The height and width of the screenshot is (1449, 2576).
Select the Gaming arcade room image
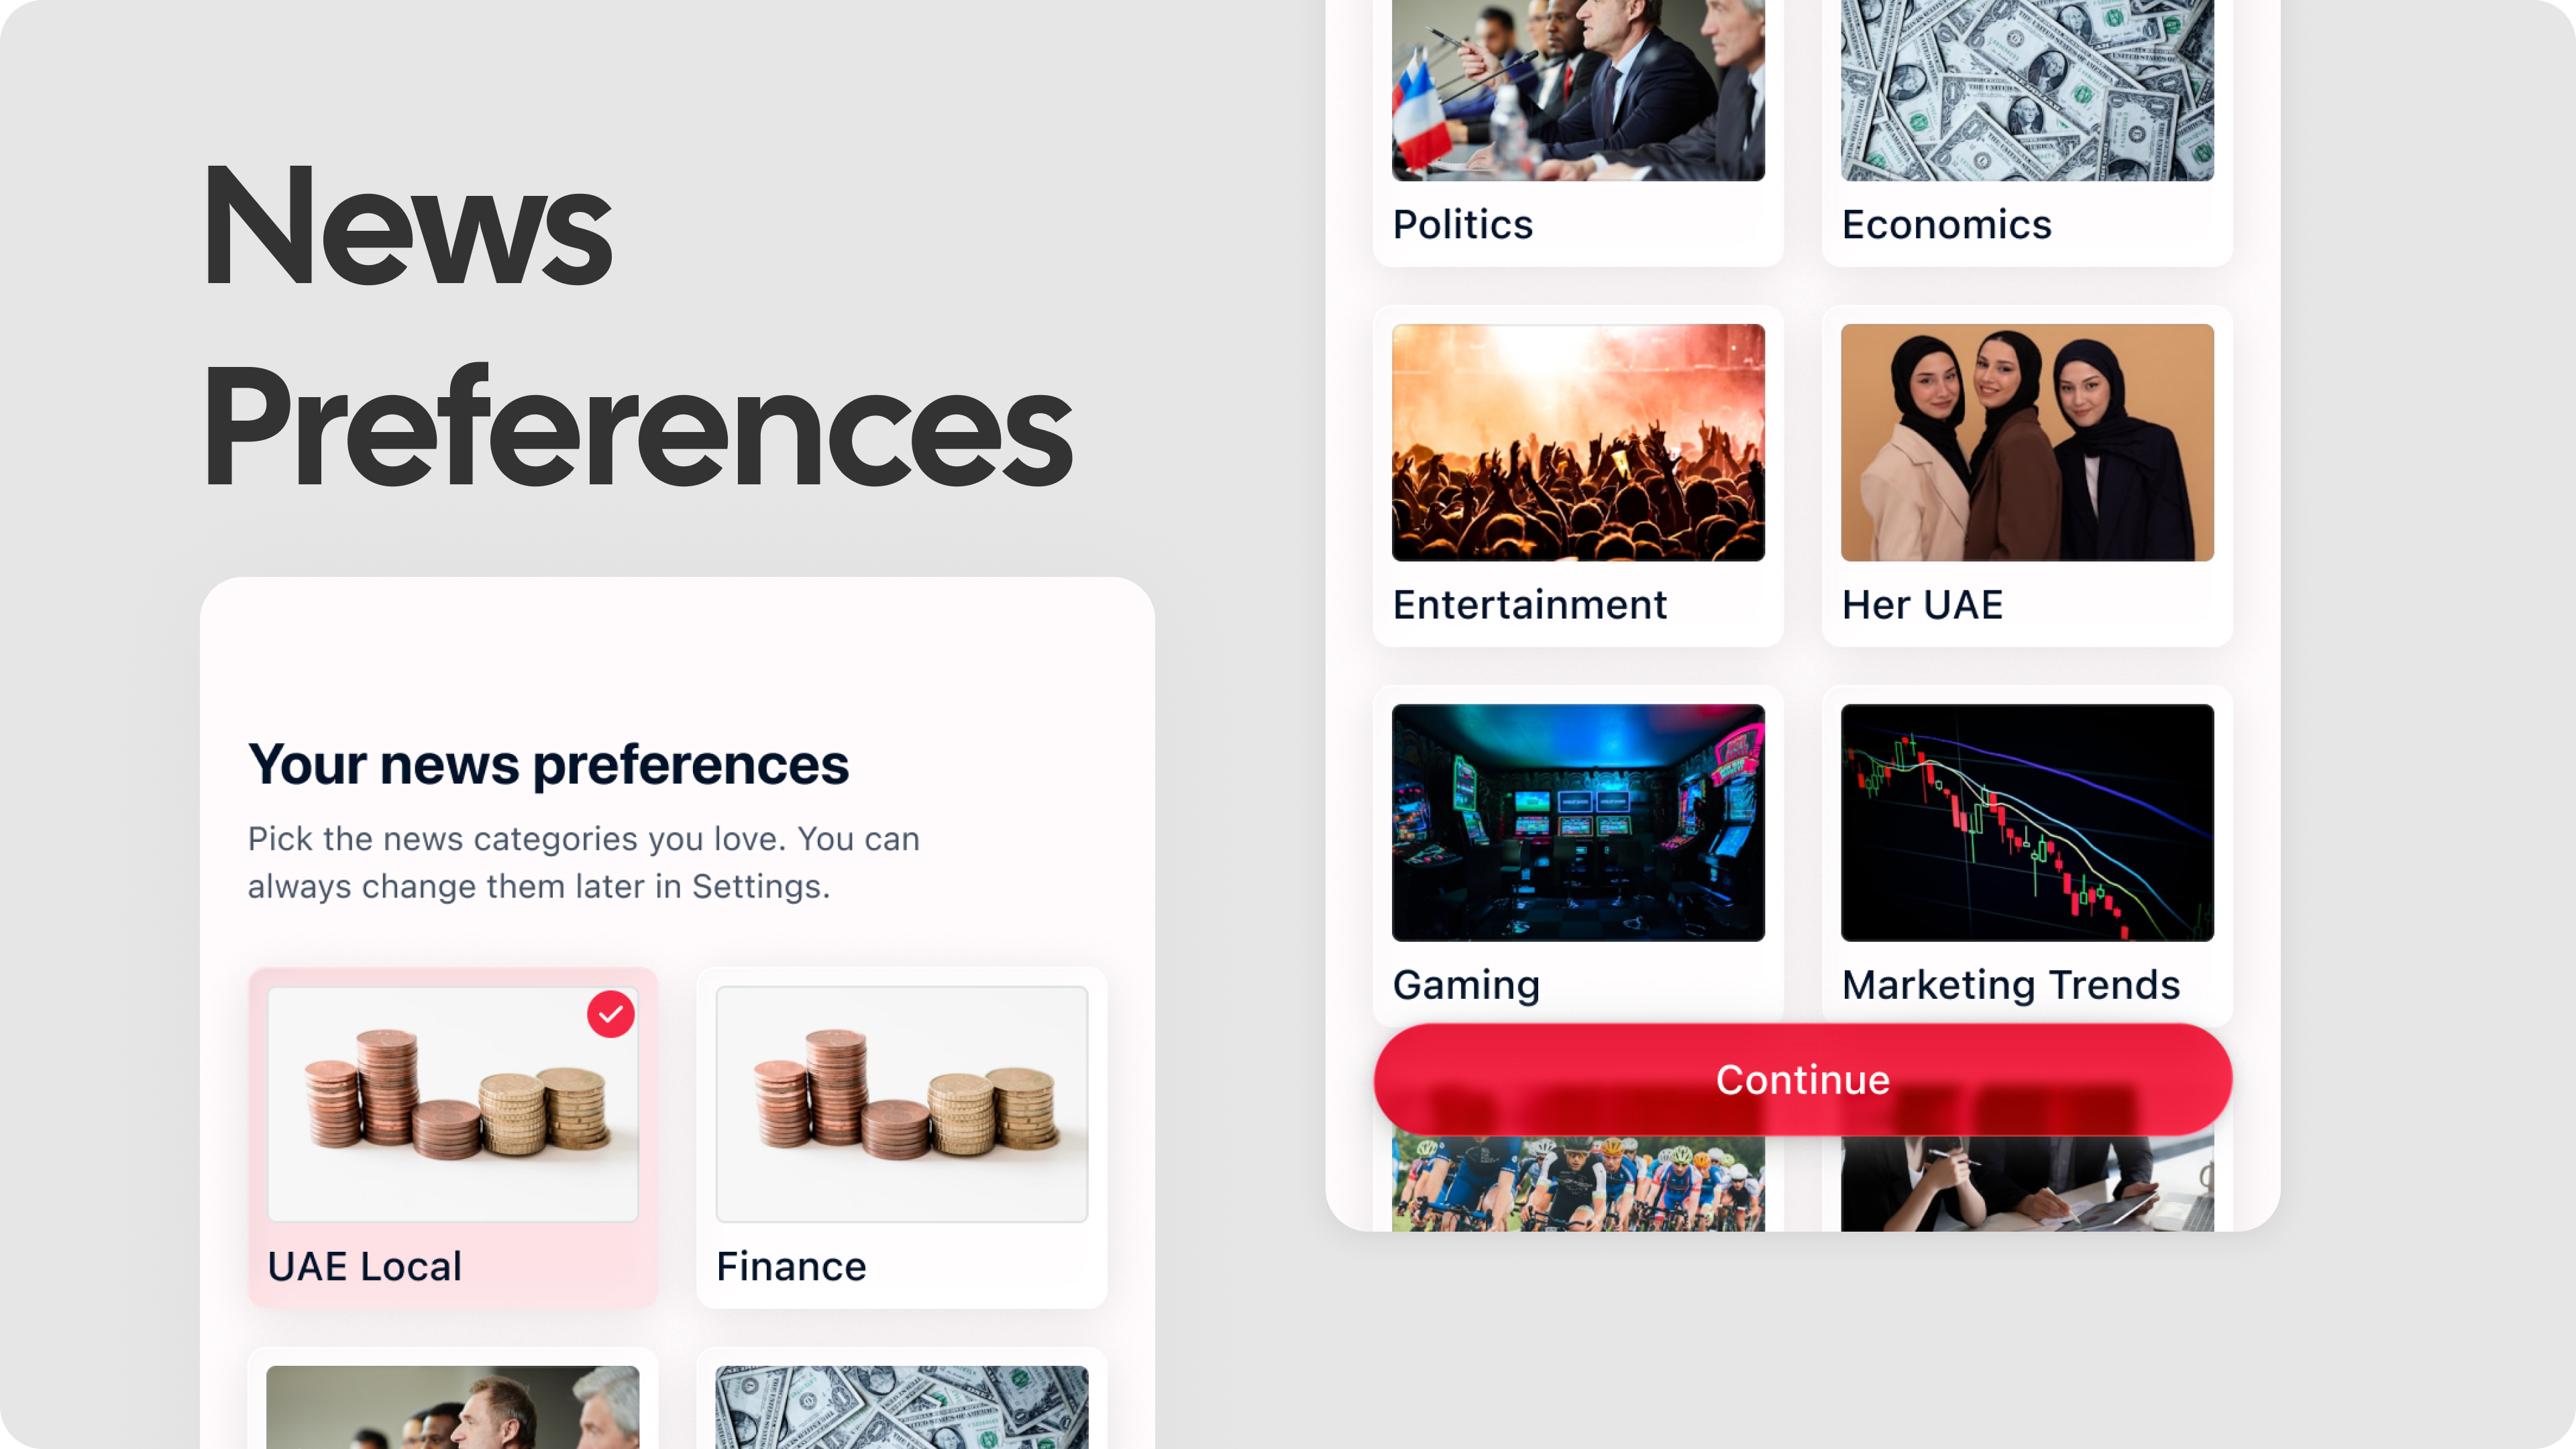(1578, 822)
